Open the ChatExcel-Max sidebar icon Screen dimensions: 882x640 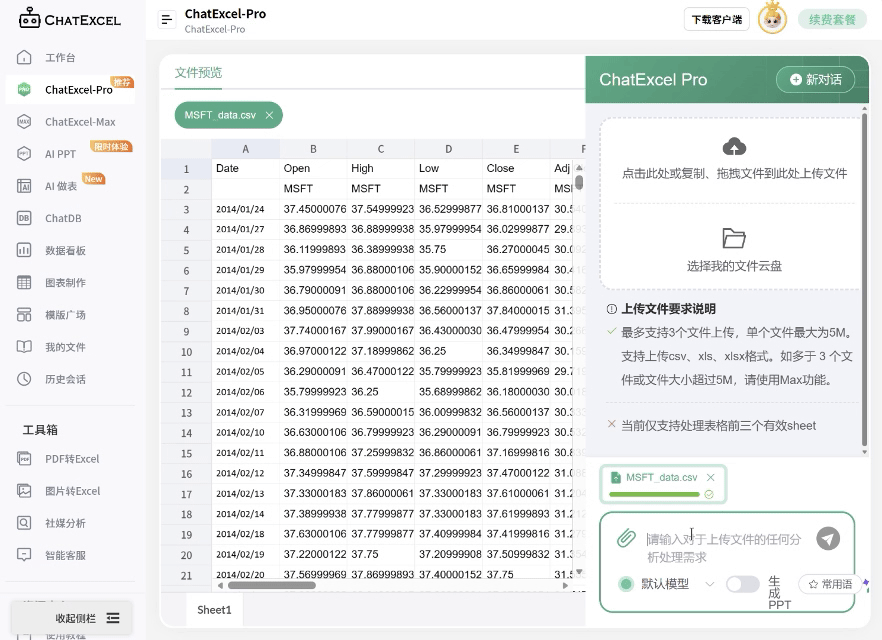[24, 121]
